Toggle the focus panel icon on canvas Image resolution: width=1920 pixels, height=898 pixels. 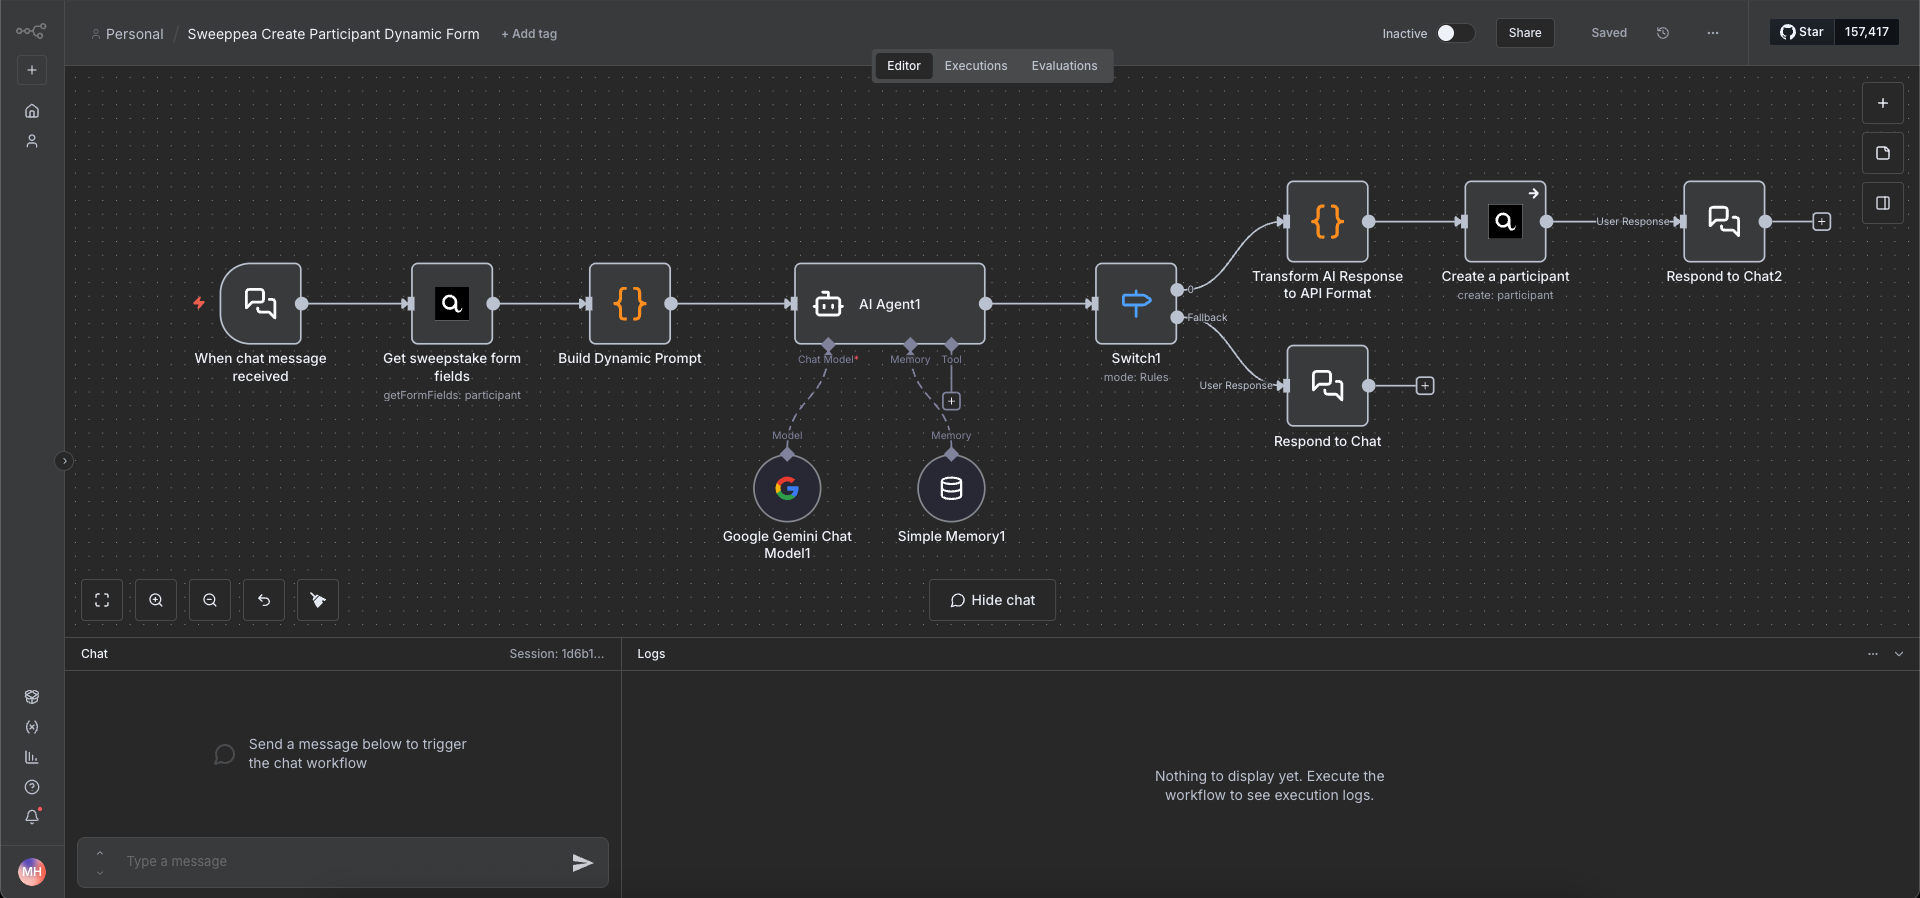point(1883,203)
